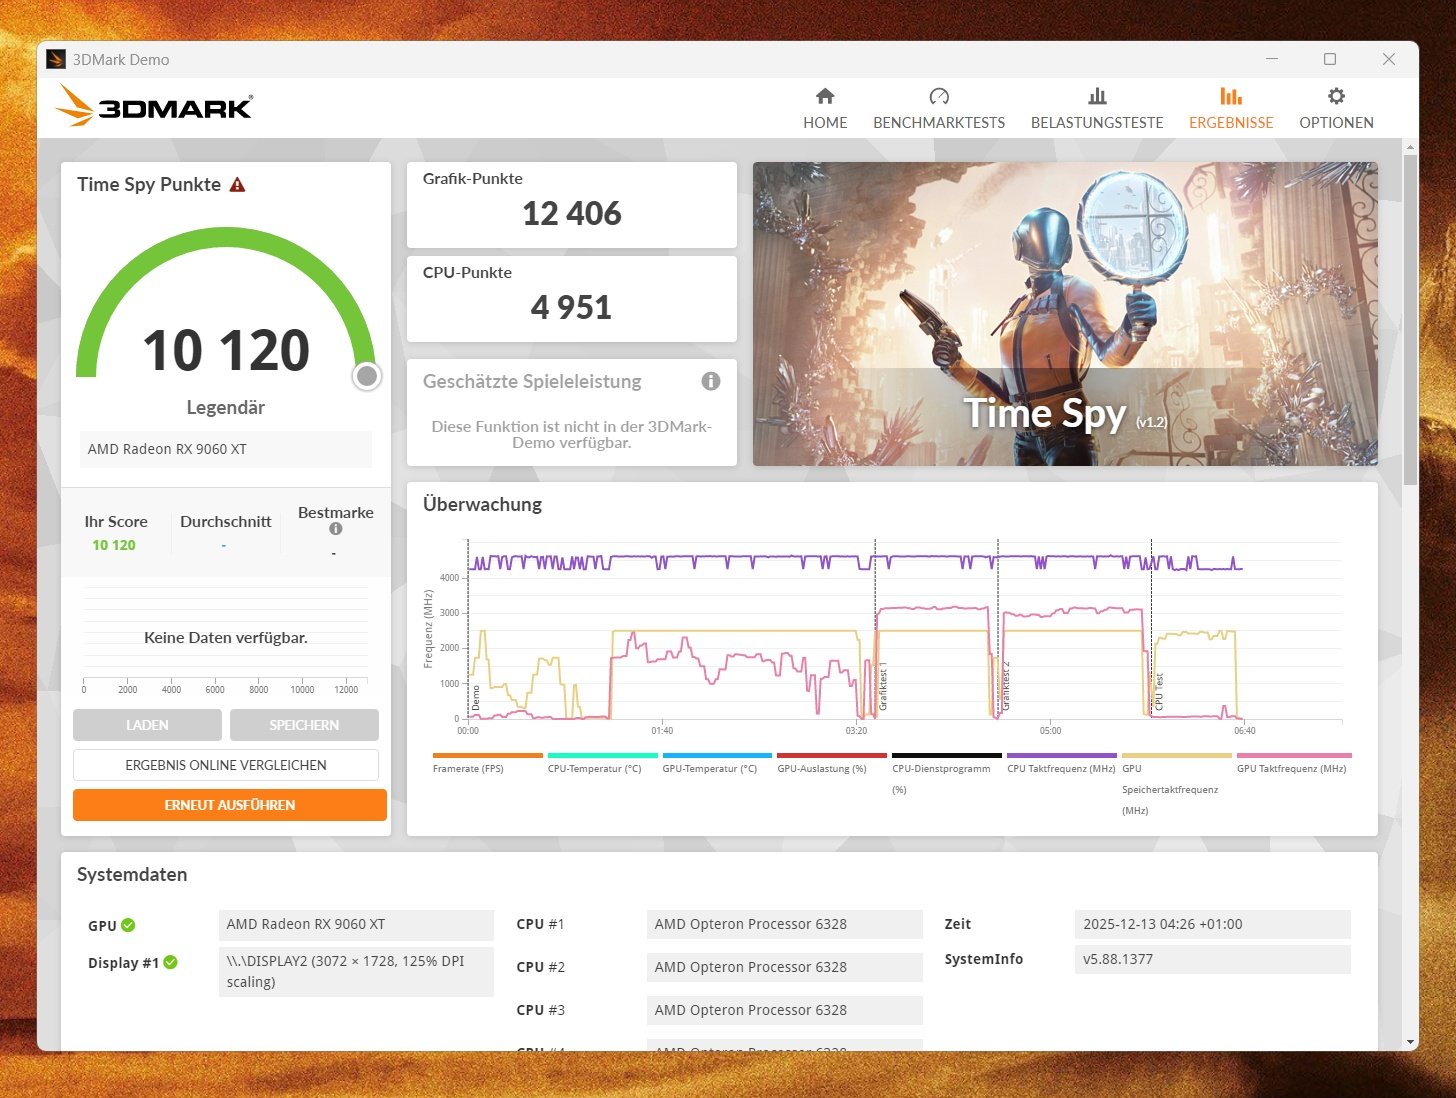1456x1098 pixels.
Task: Click the green check icon next to GPU
Action: tap(128, 925)
